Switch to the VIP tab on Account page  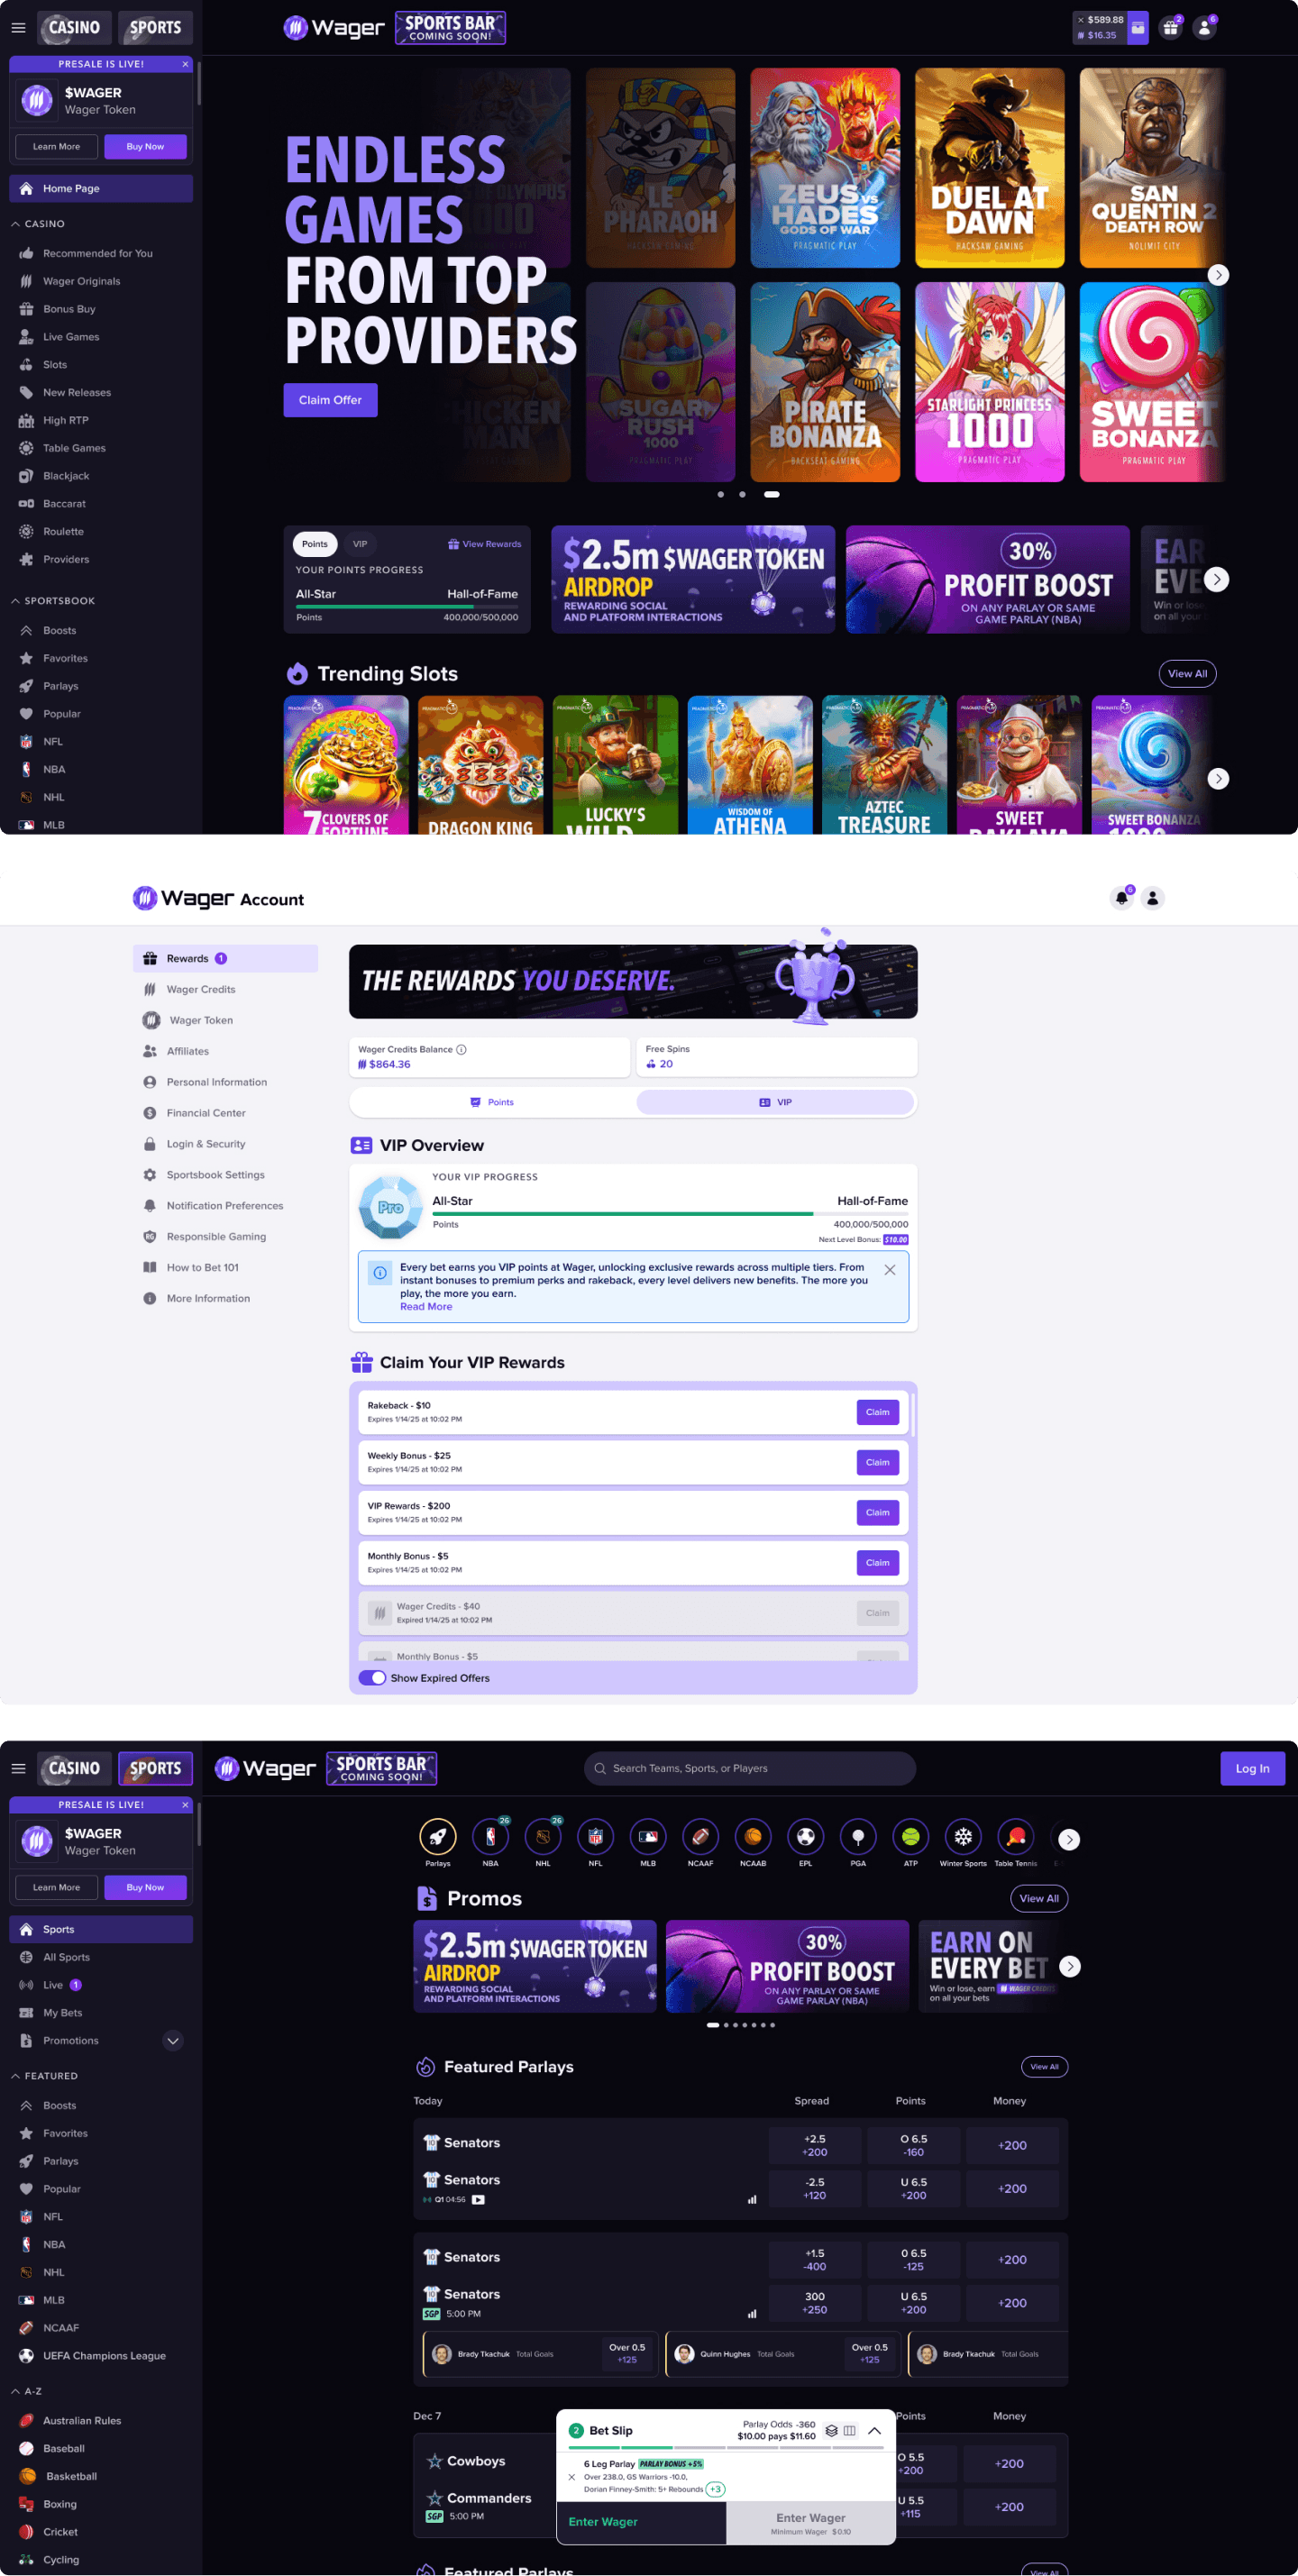click(x=775, y=1102)
